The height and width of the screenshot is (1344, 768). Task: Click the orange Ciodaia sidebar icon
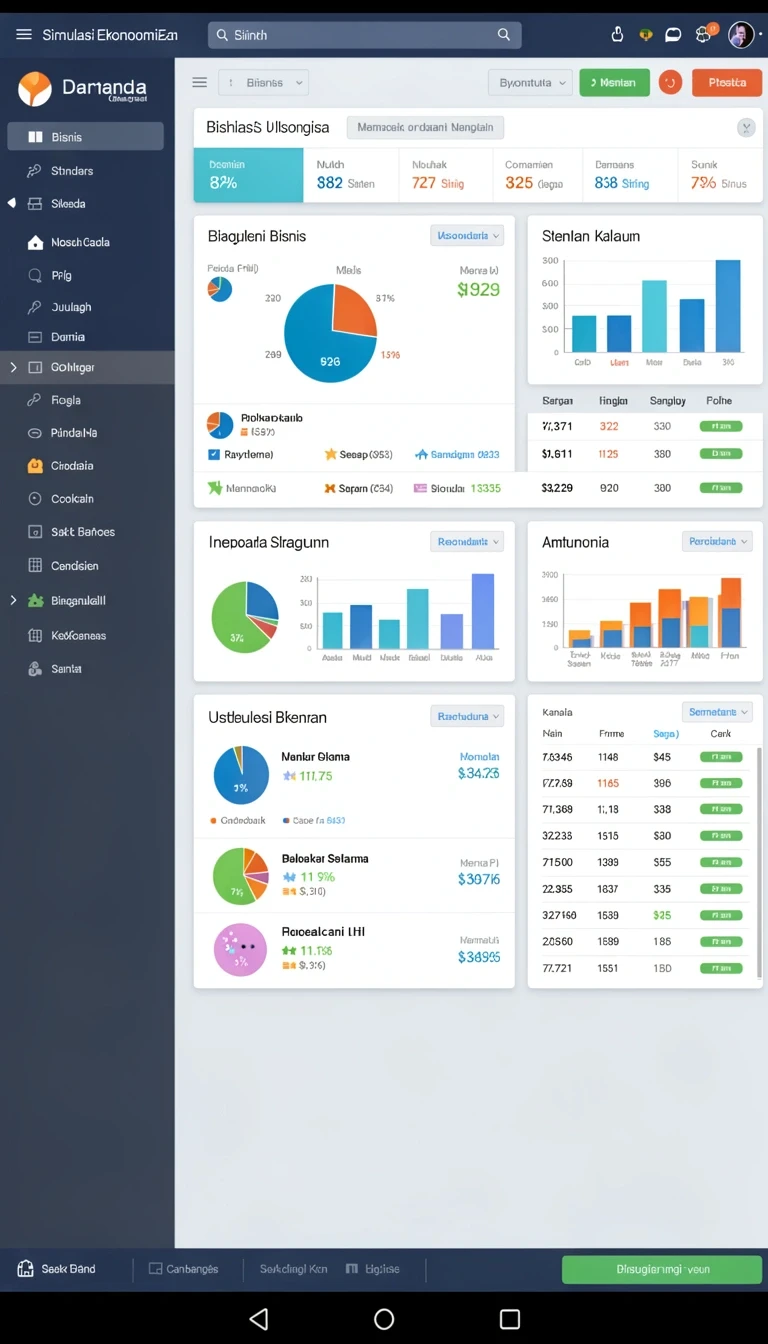tap(35, 465)
